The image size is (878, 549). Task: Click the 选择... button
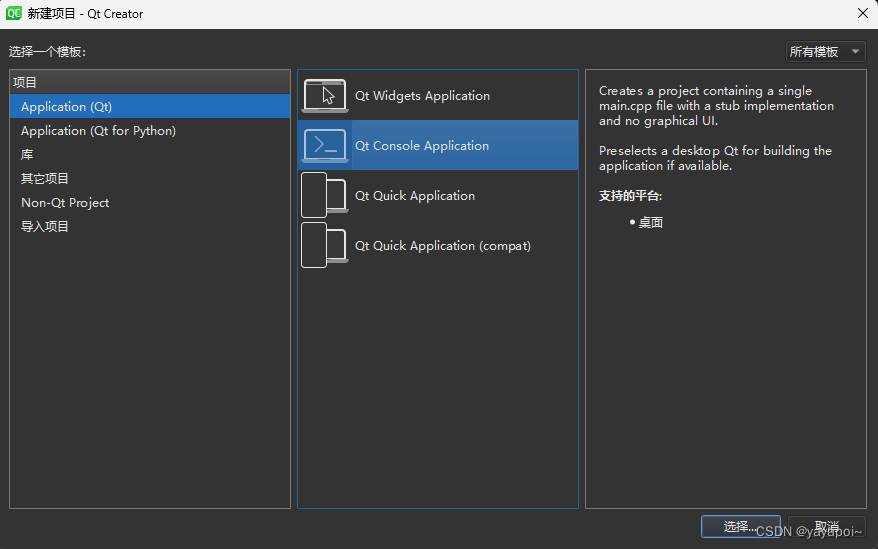tap(740, 527)
